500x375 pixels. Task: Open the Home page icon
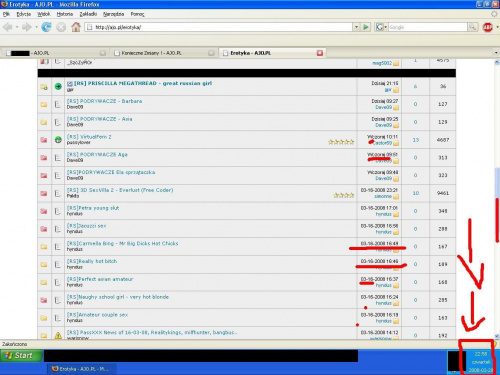click(x=76, y=27)
